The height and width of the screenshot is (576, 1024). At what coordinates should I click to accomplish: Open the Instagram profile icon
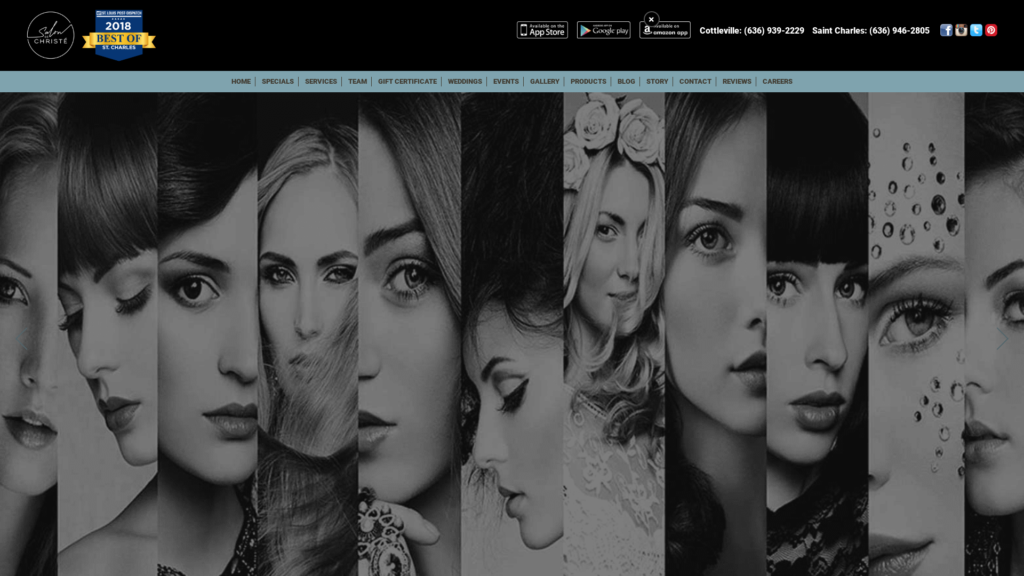click(961, 30)
